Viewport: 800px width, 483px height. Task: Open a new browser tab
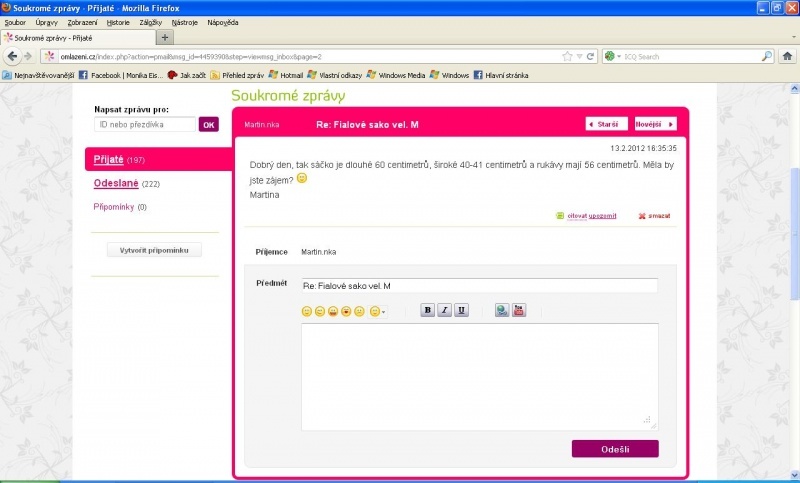coord(165,37)
